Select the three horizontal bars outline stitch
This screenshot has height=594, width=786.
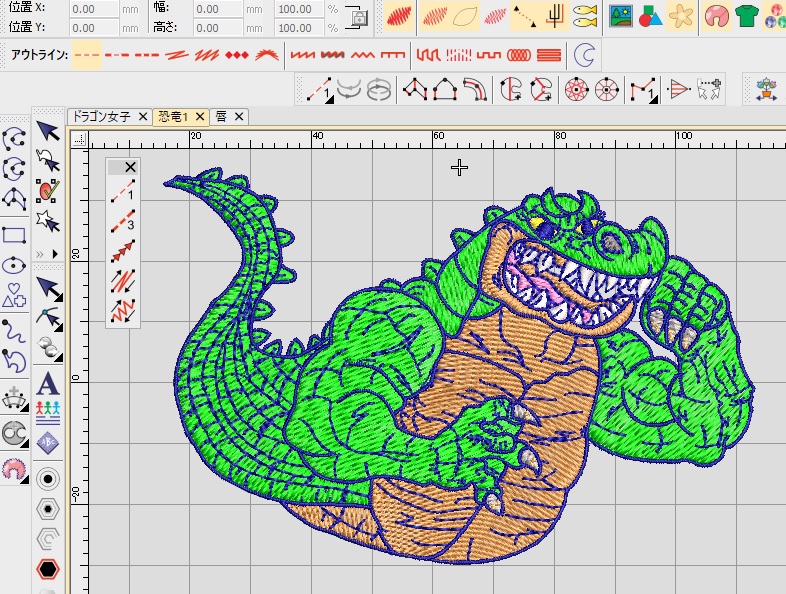pos(549,55)
